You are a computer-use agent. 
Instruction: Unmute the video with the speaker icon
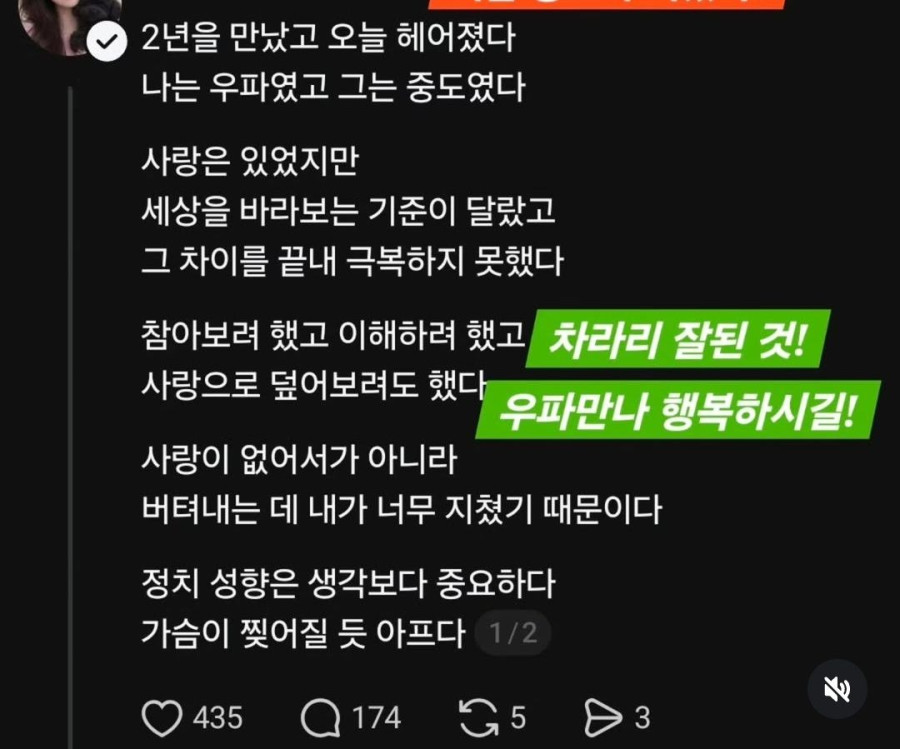pos(837,689)
